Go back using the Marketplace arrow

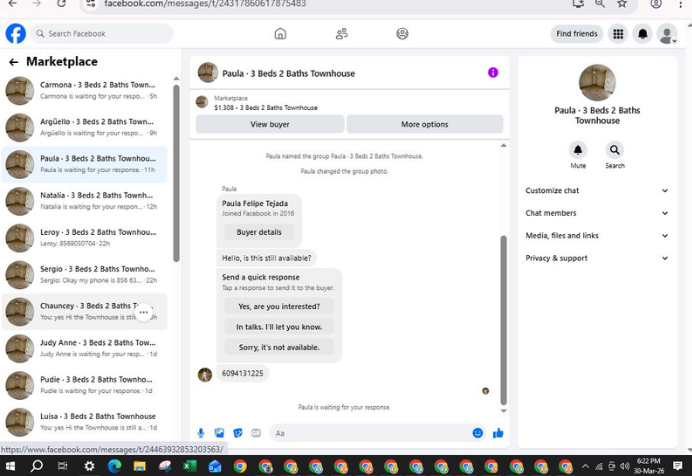[x=14, y=62]
